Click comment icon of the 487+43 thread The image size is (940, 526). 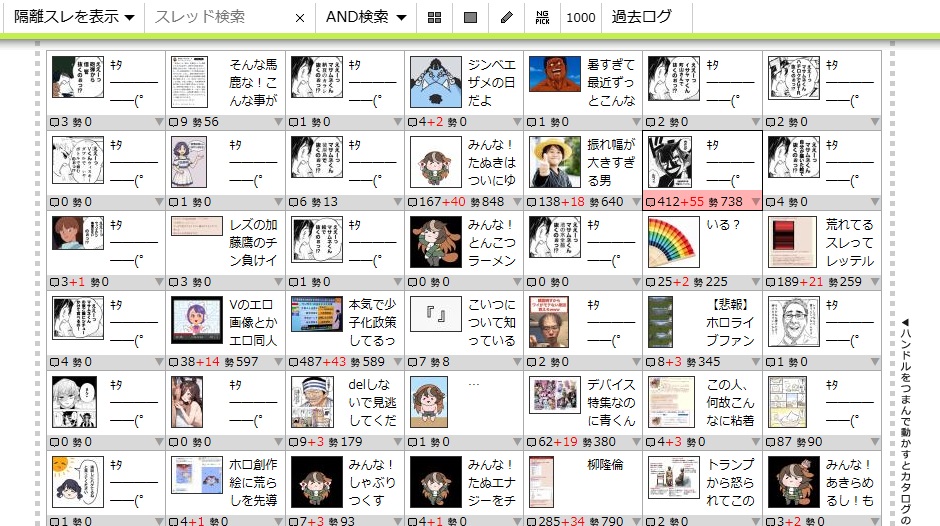(x=294, y=362)
